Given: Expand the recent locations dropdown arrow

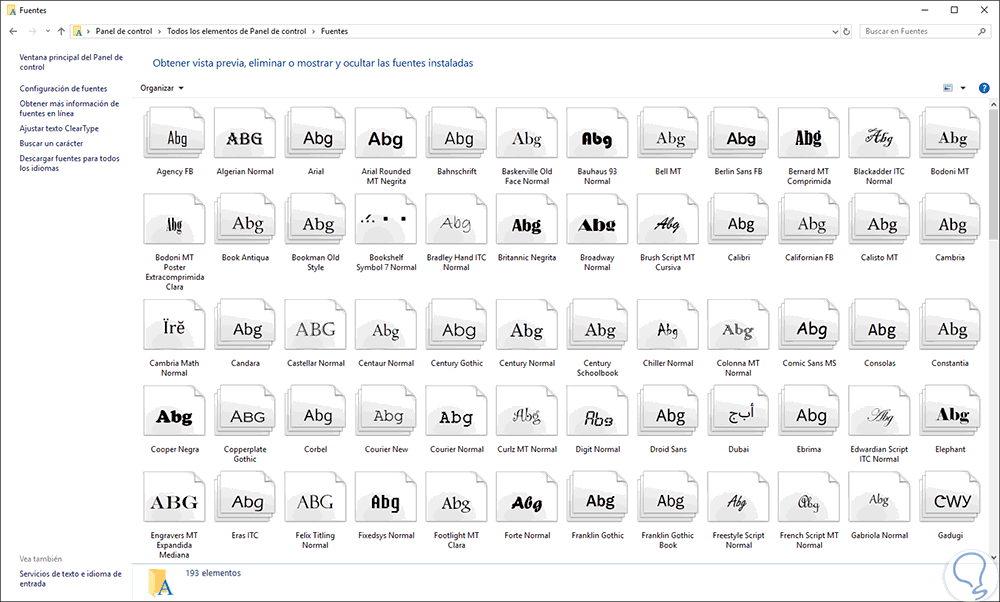Looking at the screenshot, I should [x=47, y=32].
